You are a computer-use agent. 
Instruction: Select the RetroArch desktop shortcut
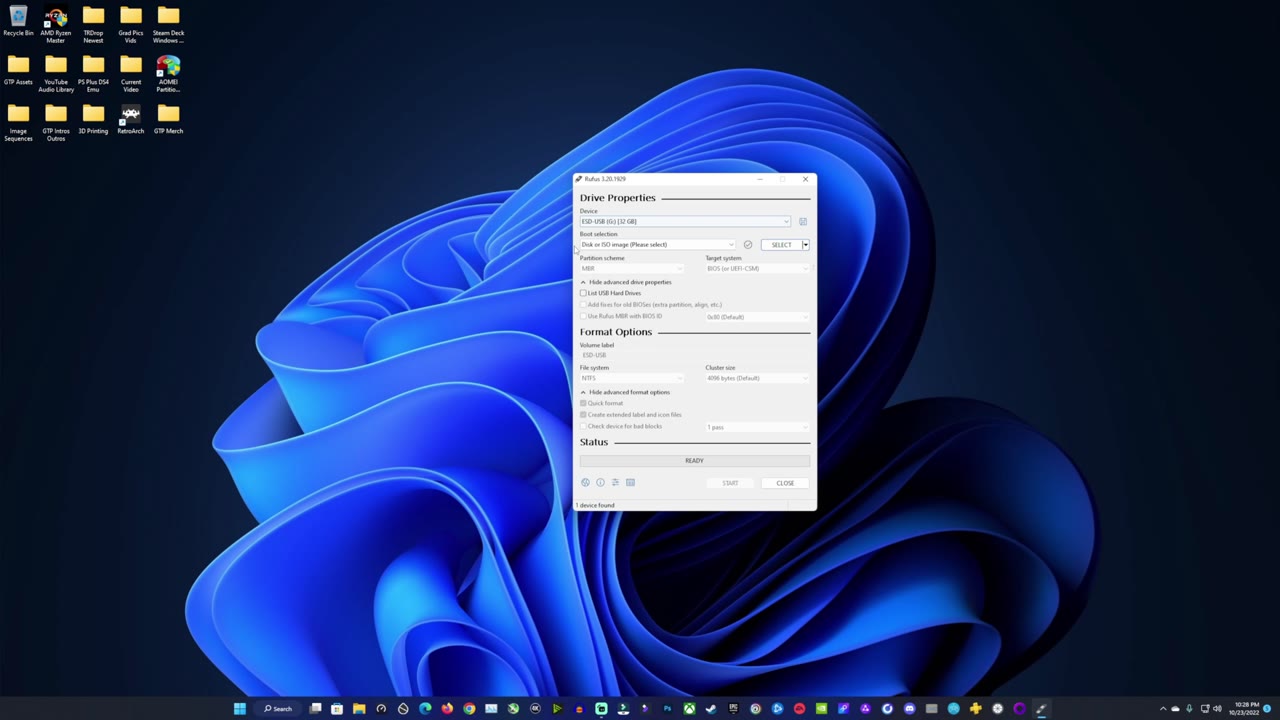click(x=130, y=119)
